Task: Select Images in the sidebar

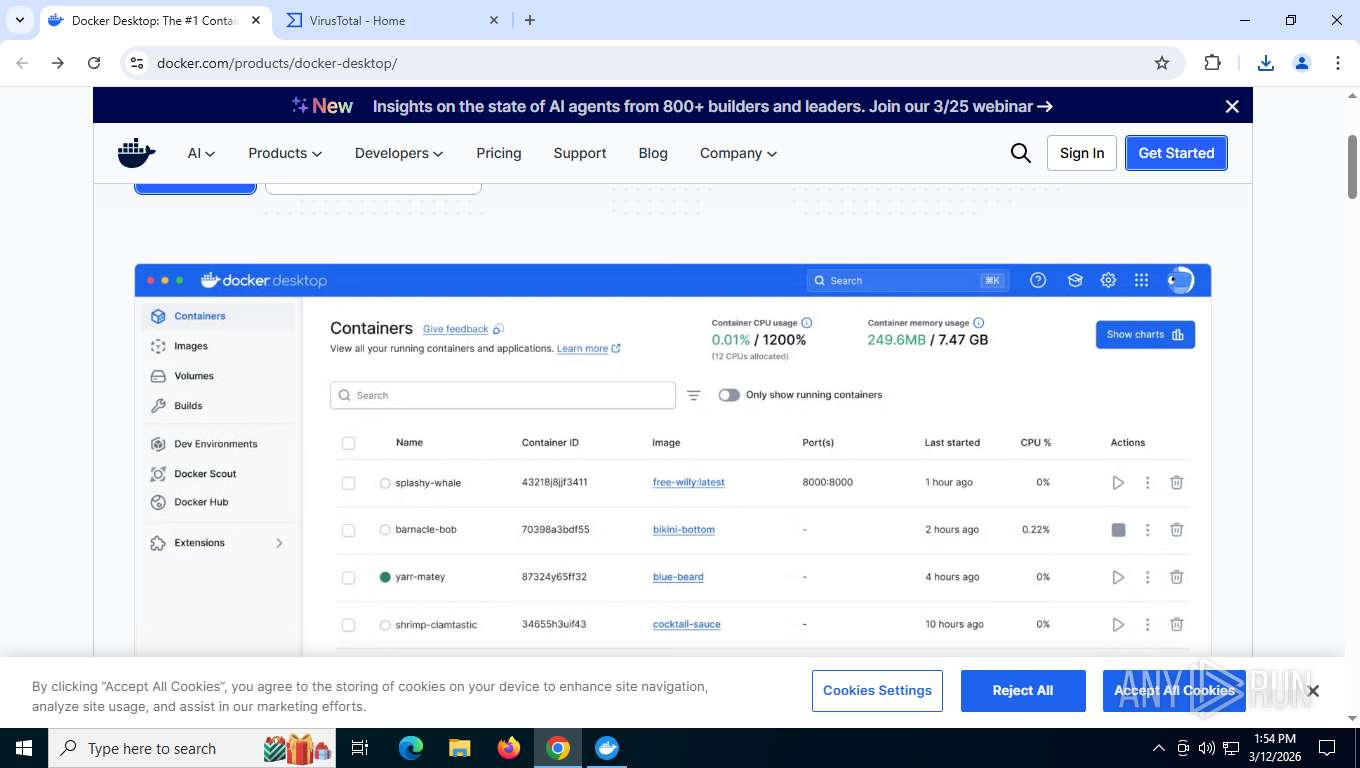Action: [x=190, y=346]
